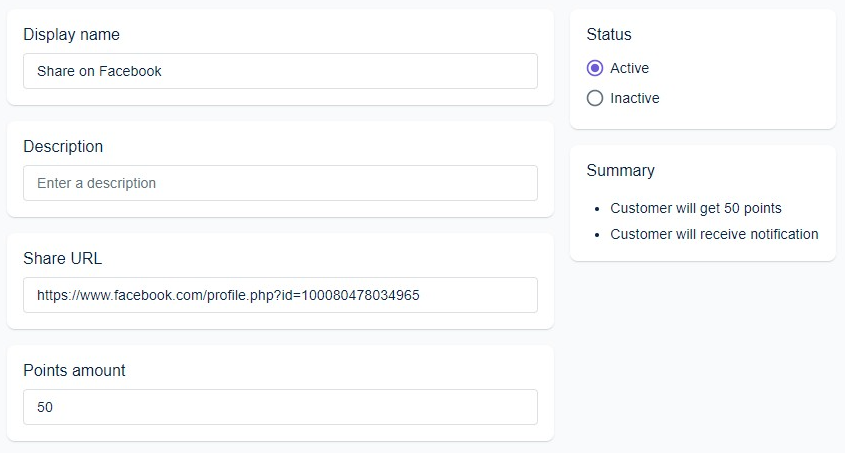Viewport: 845px width, 453px height.
Task: Click the "Status" card heading
Action: (x=609, y=34)
